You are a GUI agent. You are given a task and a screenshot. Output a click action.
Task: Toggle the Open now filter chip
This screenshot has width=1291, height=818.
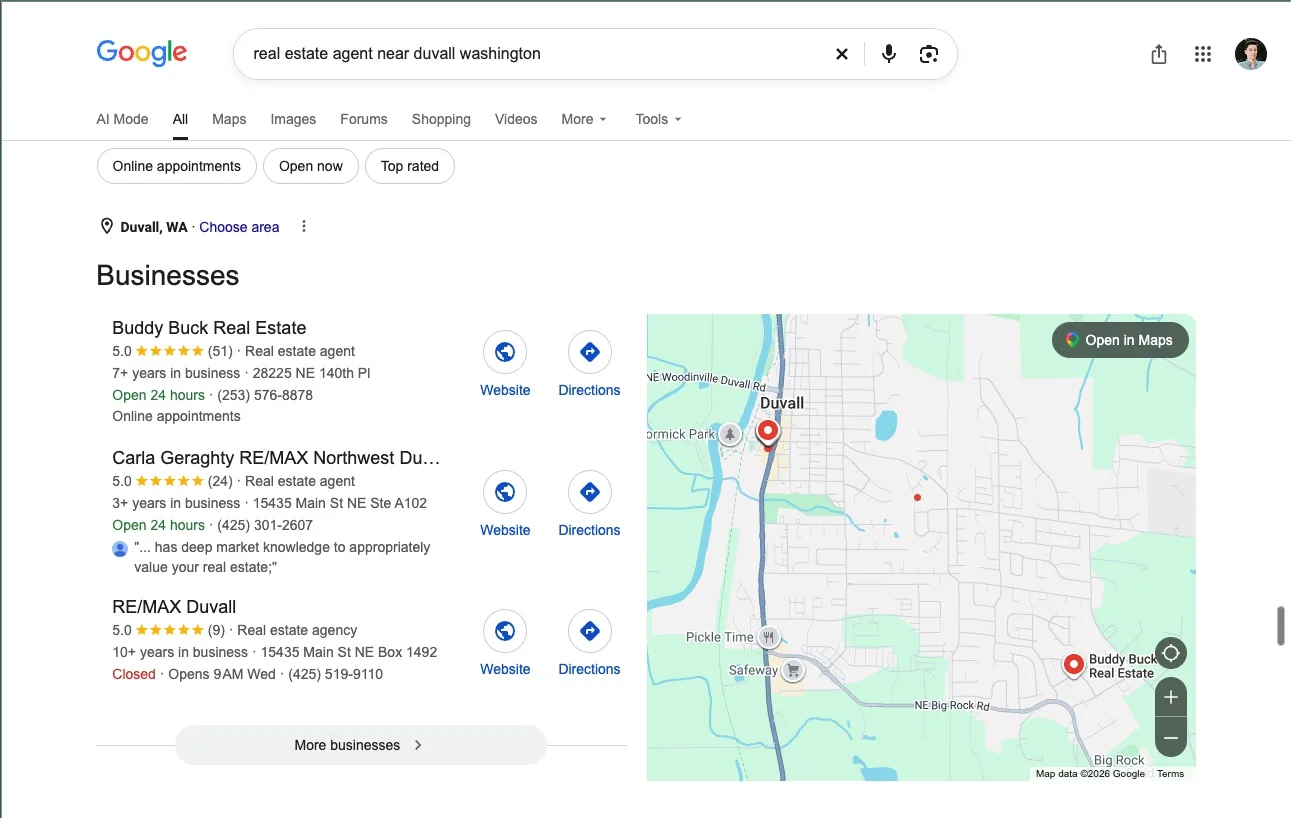tap(311, 166)
